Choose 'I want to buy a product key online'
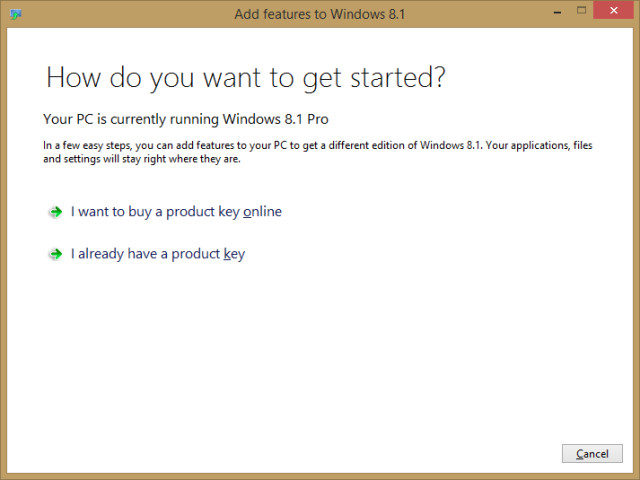 click(176, 212)
